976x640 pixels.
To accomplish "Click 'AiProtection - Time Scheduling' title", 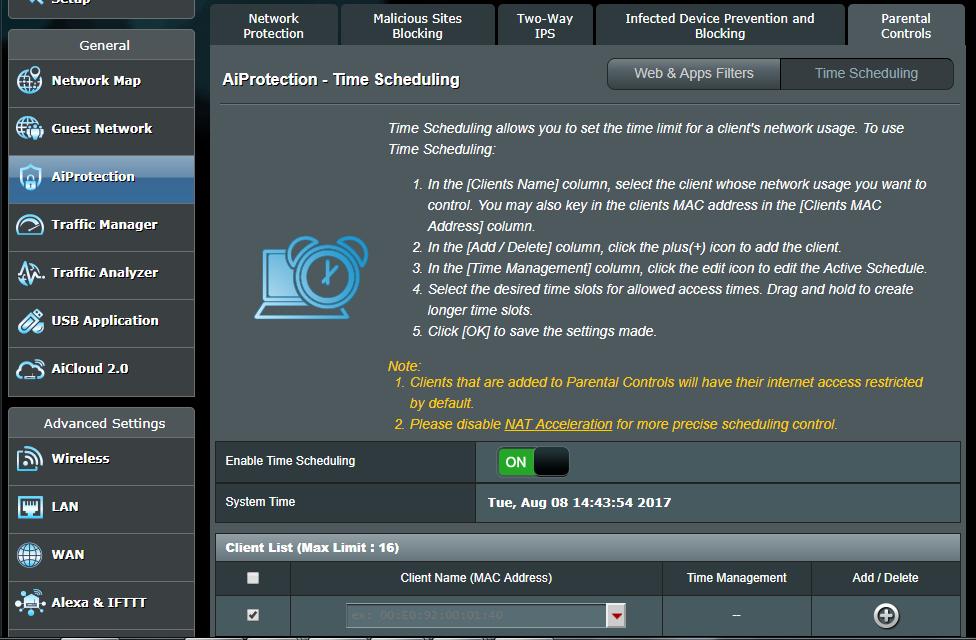I will point(341,80).
